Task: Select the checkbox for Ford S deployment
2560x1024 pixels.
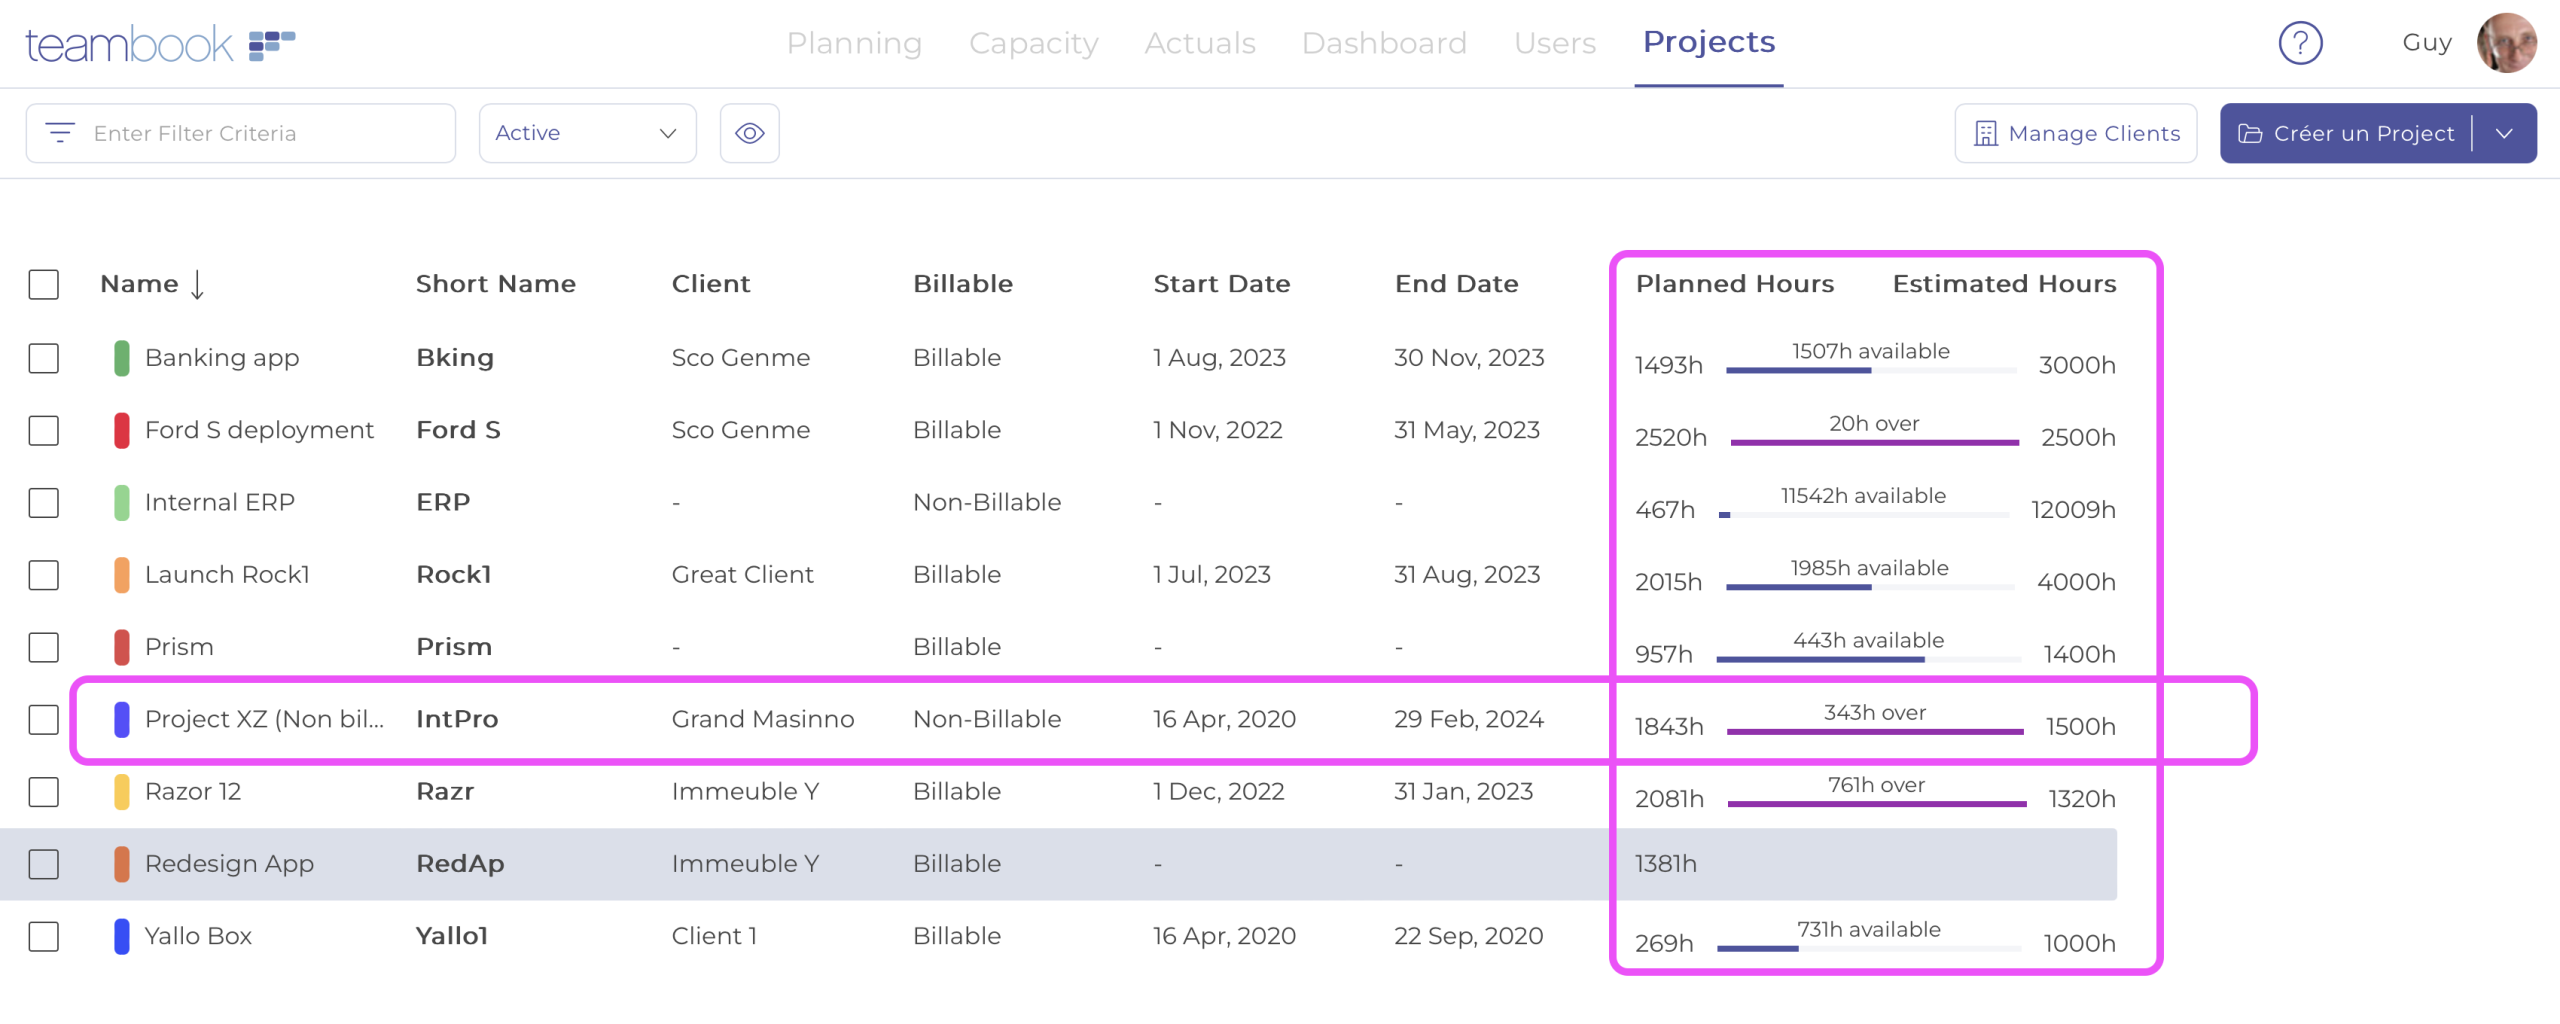Action: (x=43, y=431)
